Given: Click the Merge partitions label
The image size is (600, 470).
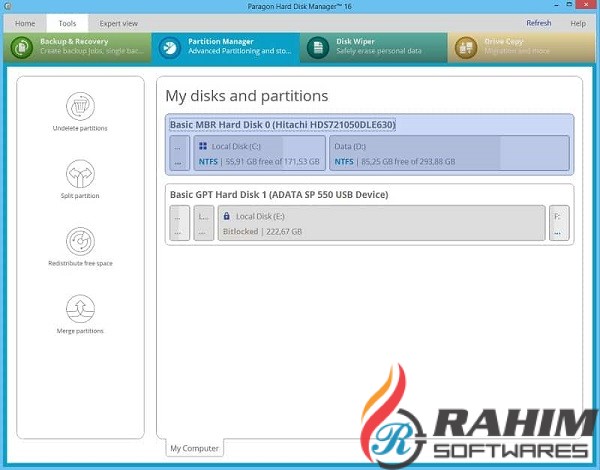Looking at the screenshot, I should coord(80,331).
